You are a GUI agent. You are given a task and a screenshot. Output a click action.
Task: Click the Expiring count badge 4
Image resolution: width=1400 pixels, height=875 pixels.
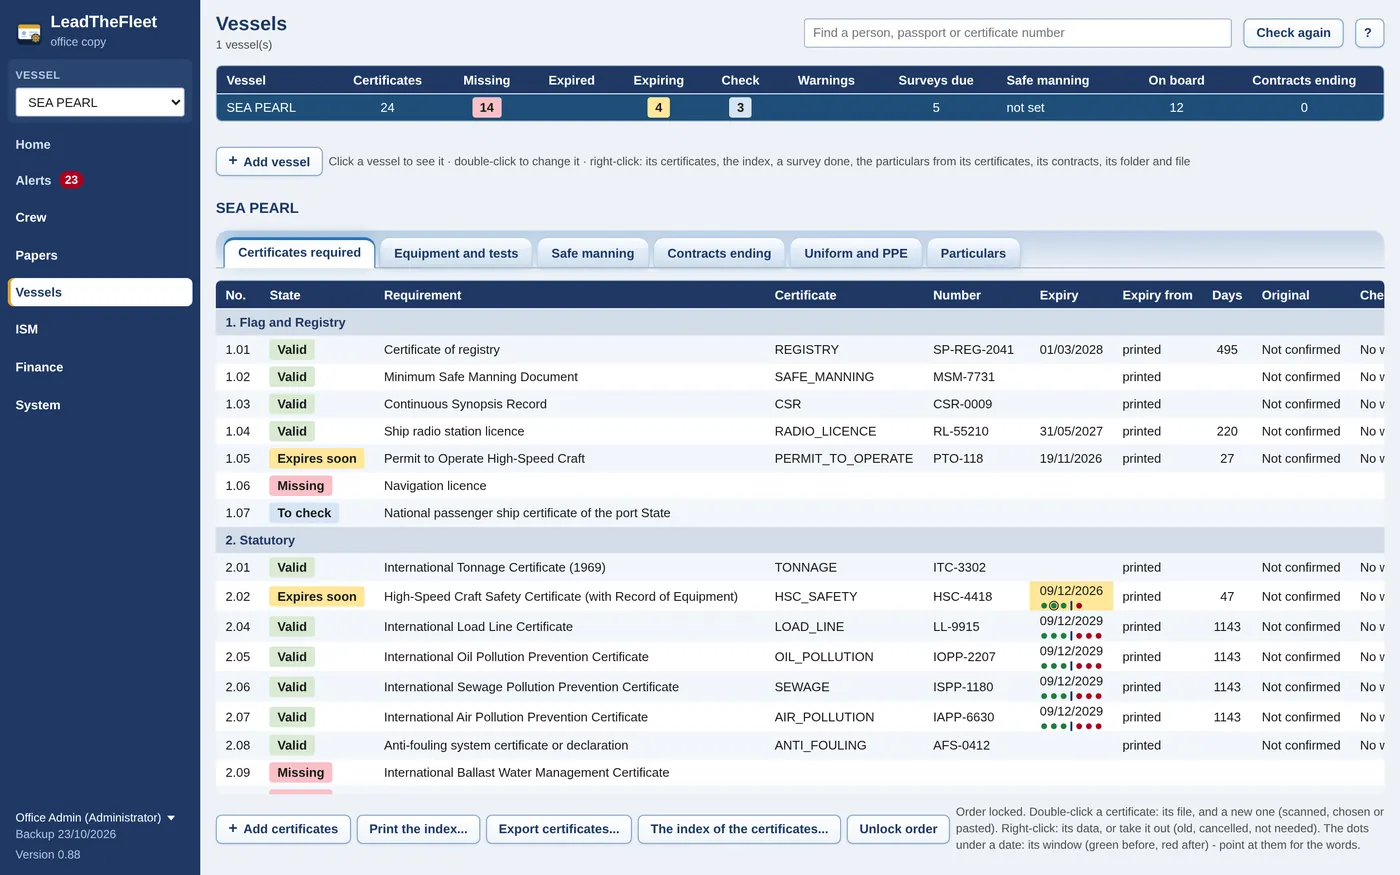pos(658,108)
